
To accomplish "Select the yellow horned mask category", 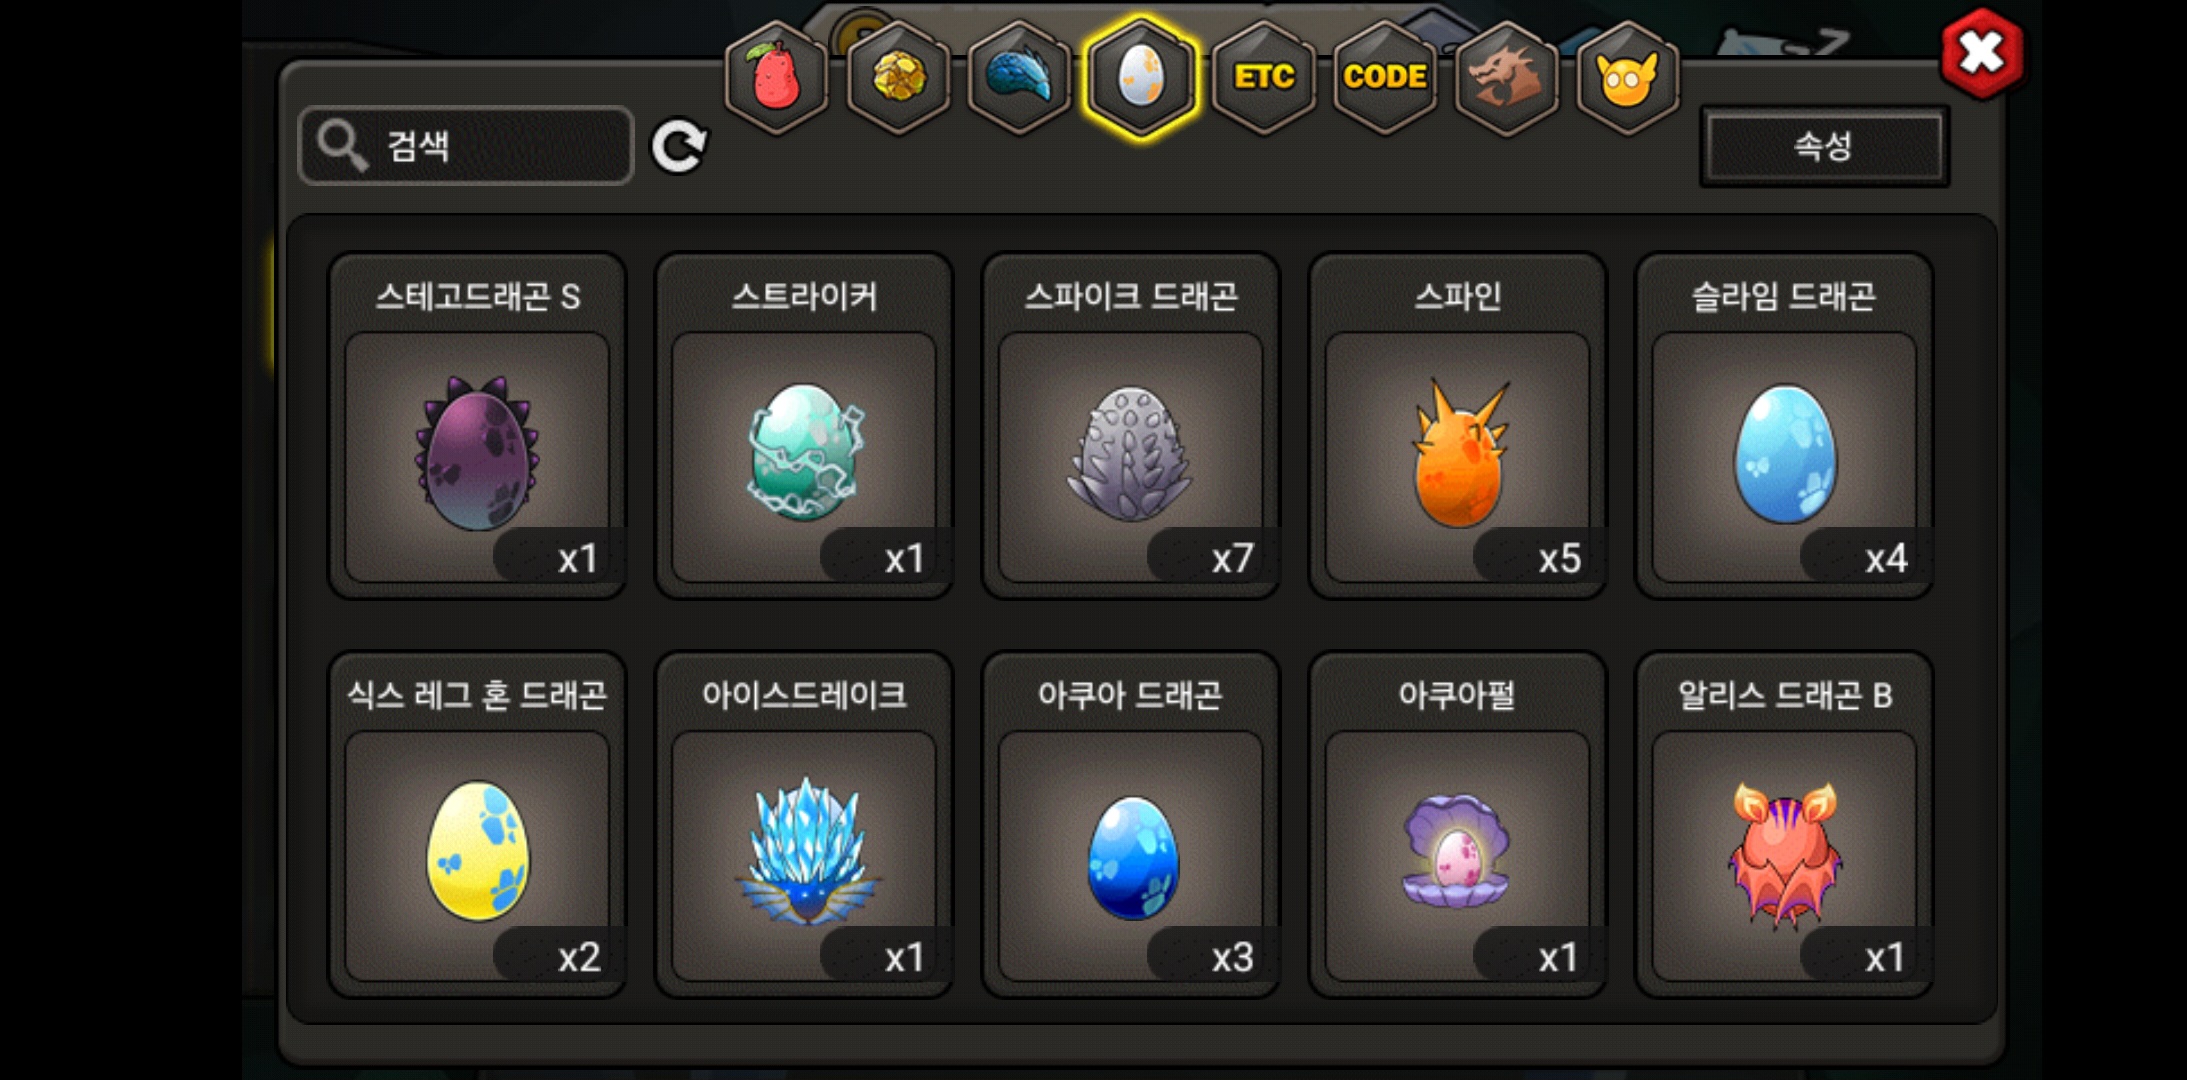I will pos(1628,78).
